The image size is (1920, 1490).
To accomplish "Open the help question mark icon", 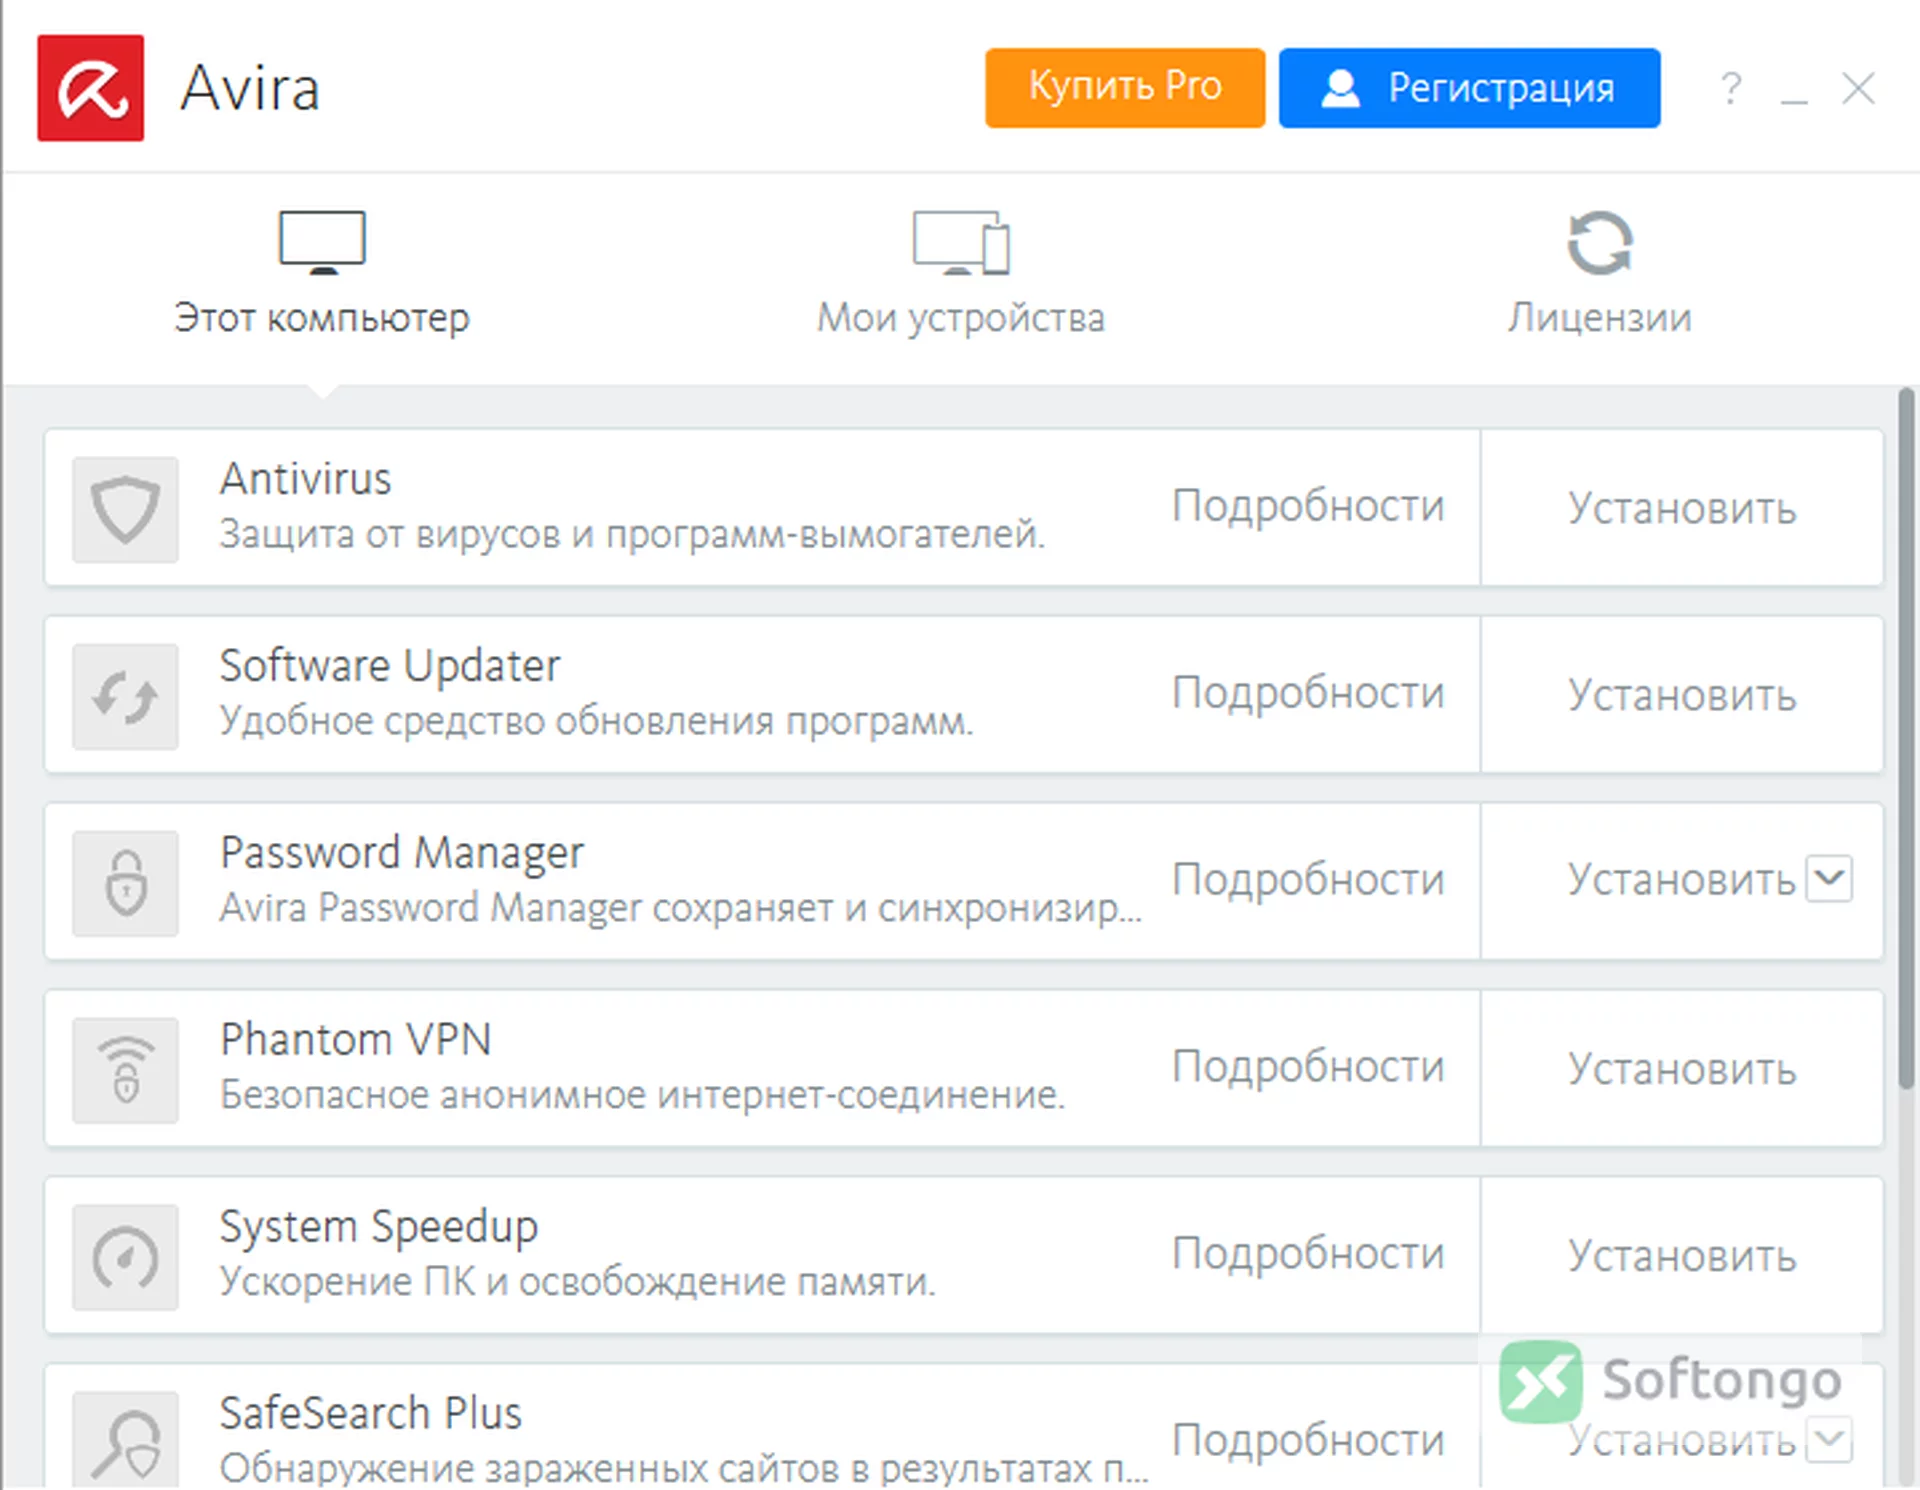I will [1731, 89].
